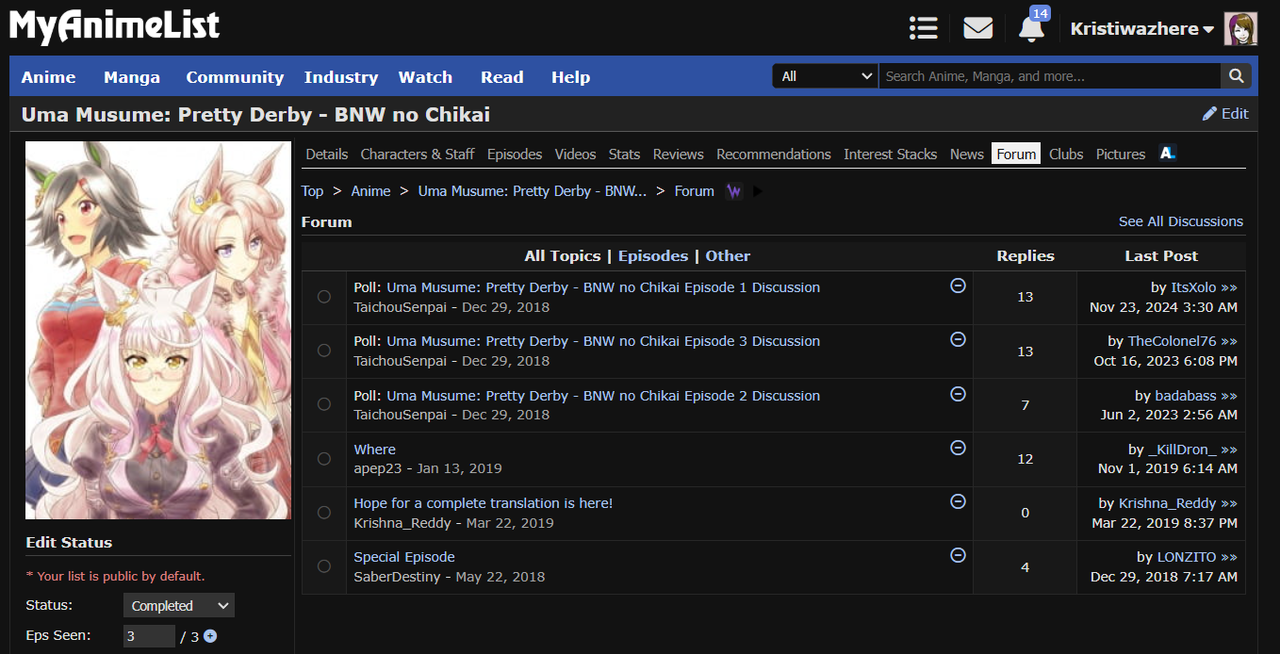Click the Edit pencil icon
Screen dimensions: 1280x654
pos(1210,114)
